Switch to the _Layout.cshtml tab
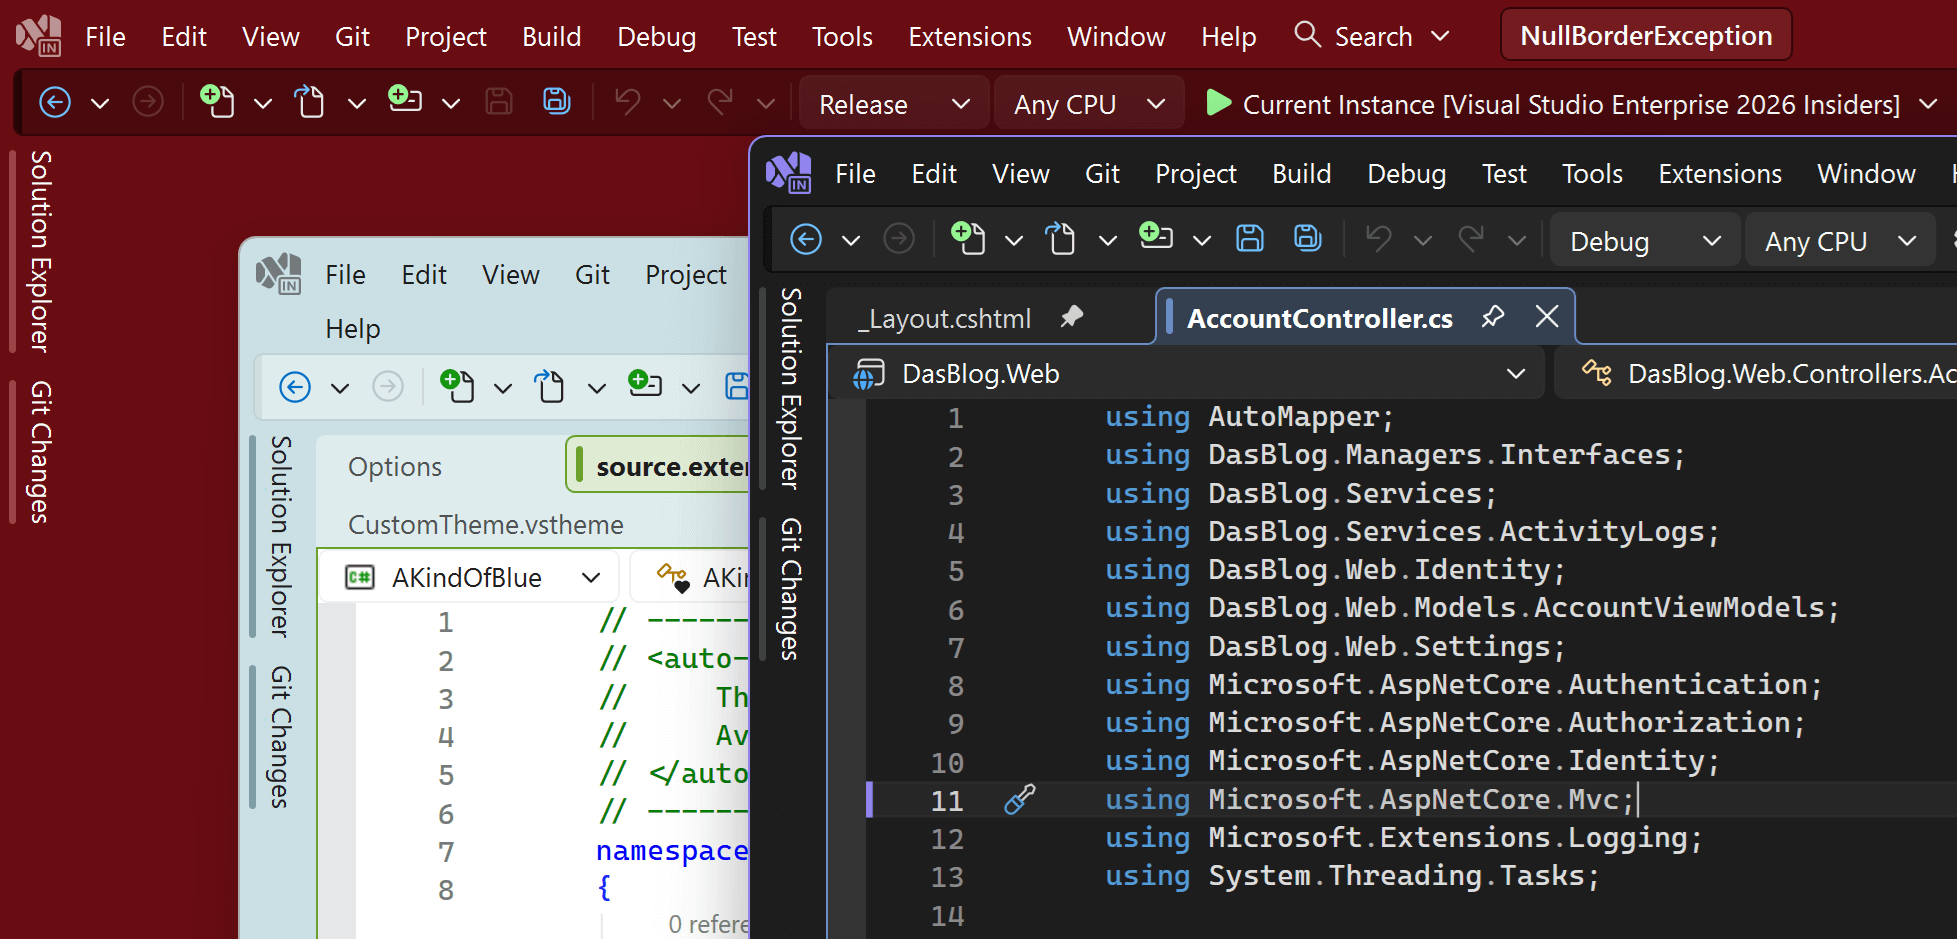 coord(944,319)
